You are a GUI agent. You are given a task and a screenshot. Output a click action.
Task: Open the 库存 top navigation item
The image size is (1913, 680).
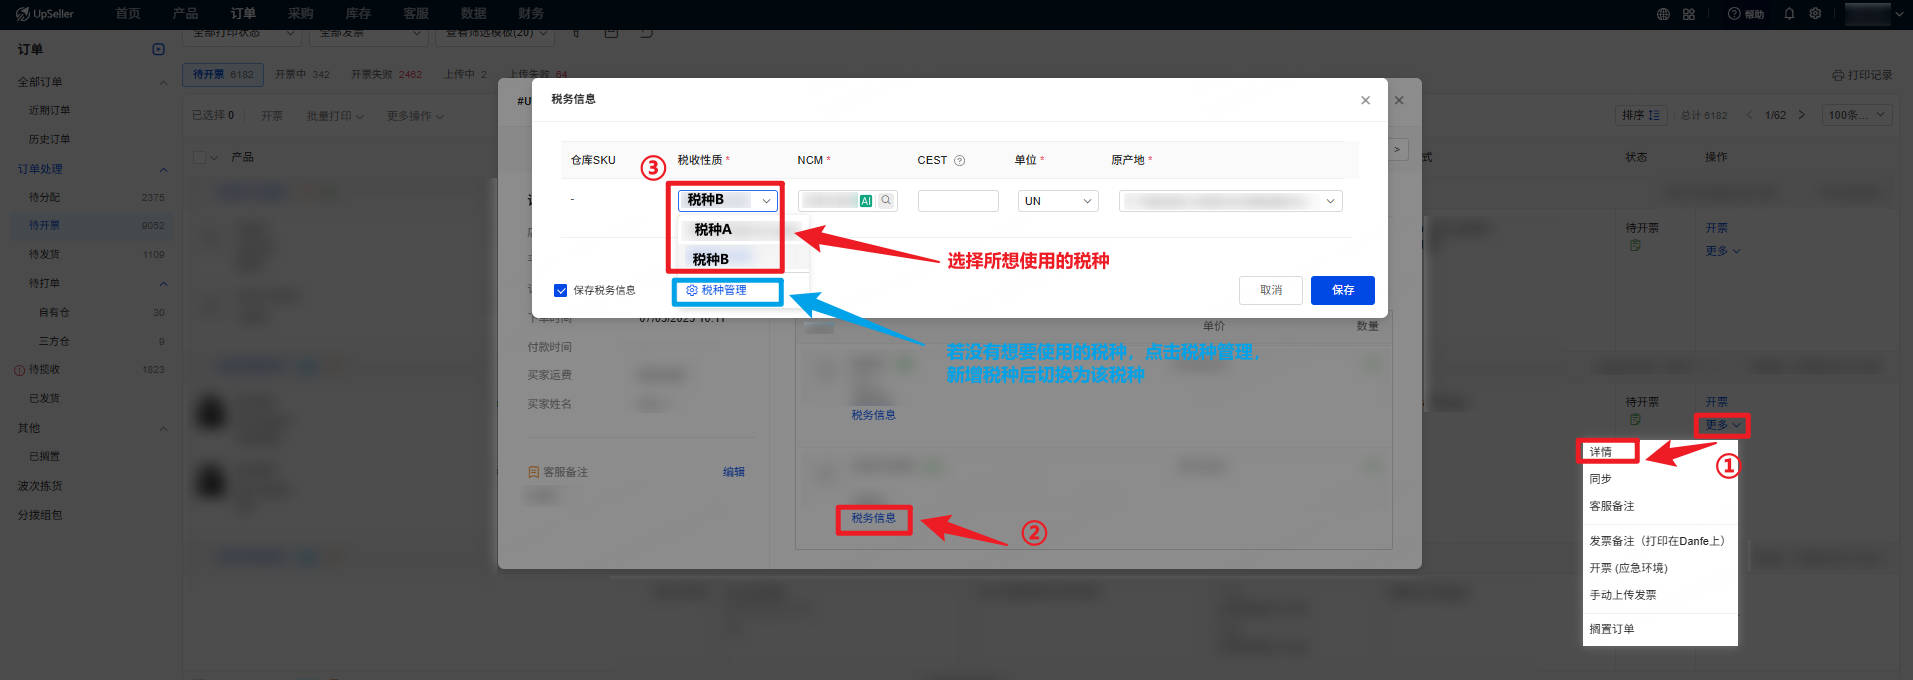358,14
